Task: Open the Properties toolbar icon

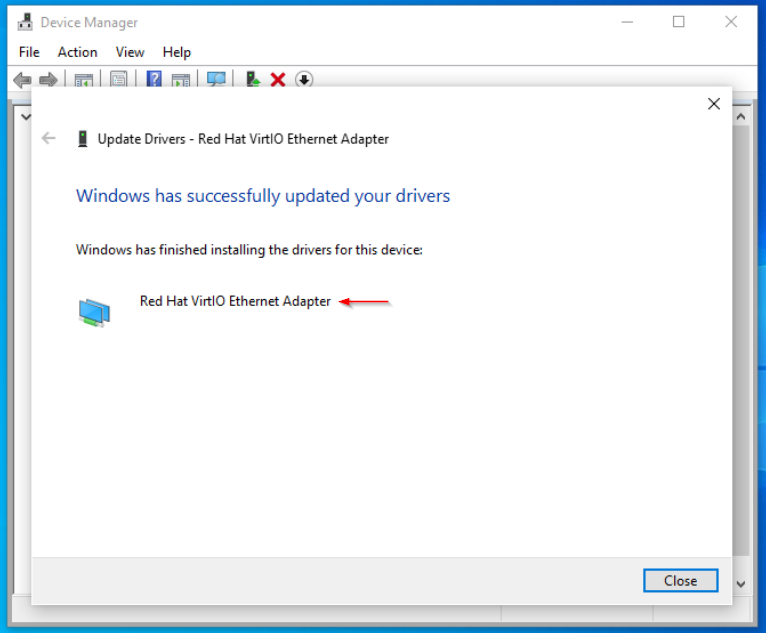Action: point(119,79)
